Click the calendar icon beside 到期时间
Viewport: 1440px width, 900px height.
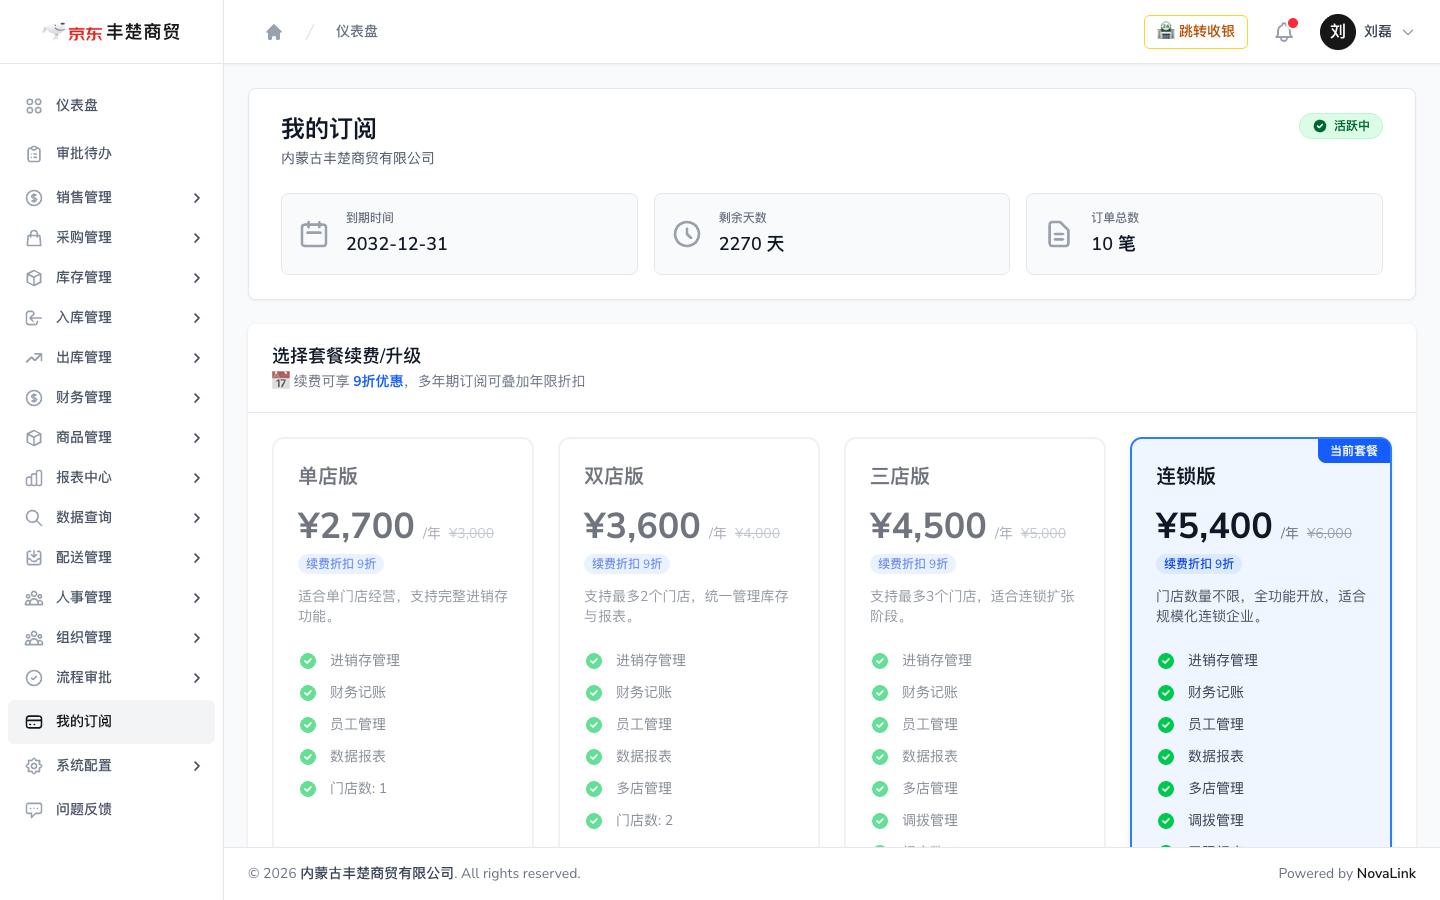tap(314, 234)
